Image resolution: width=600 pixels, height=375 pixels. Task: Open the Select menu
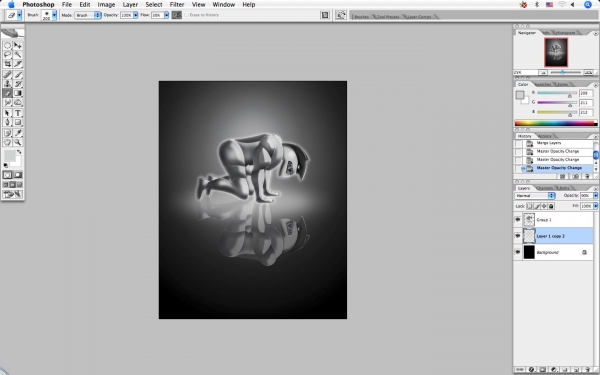coord(154,5)
